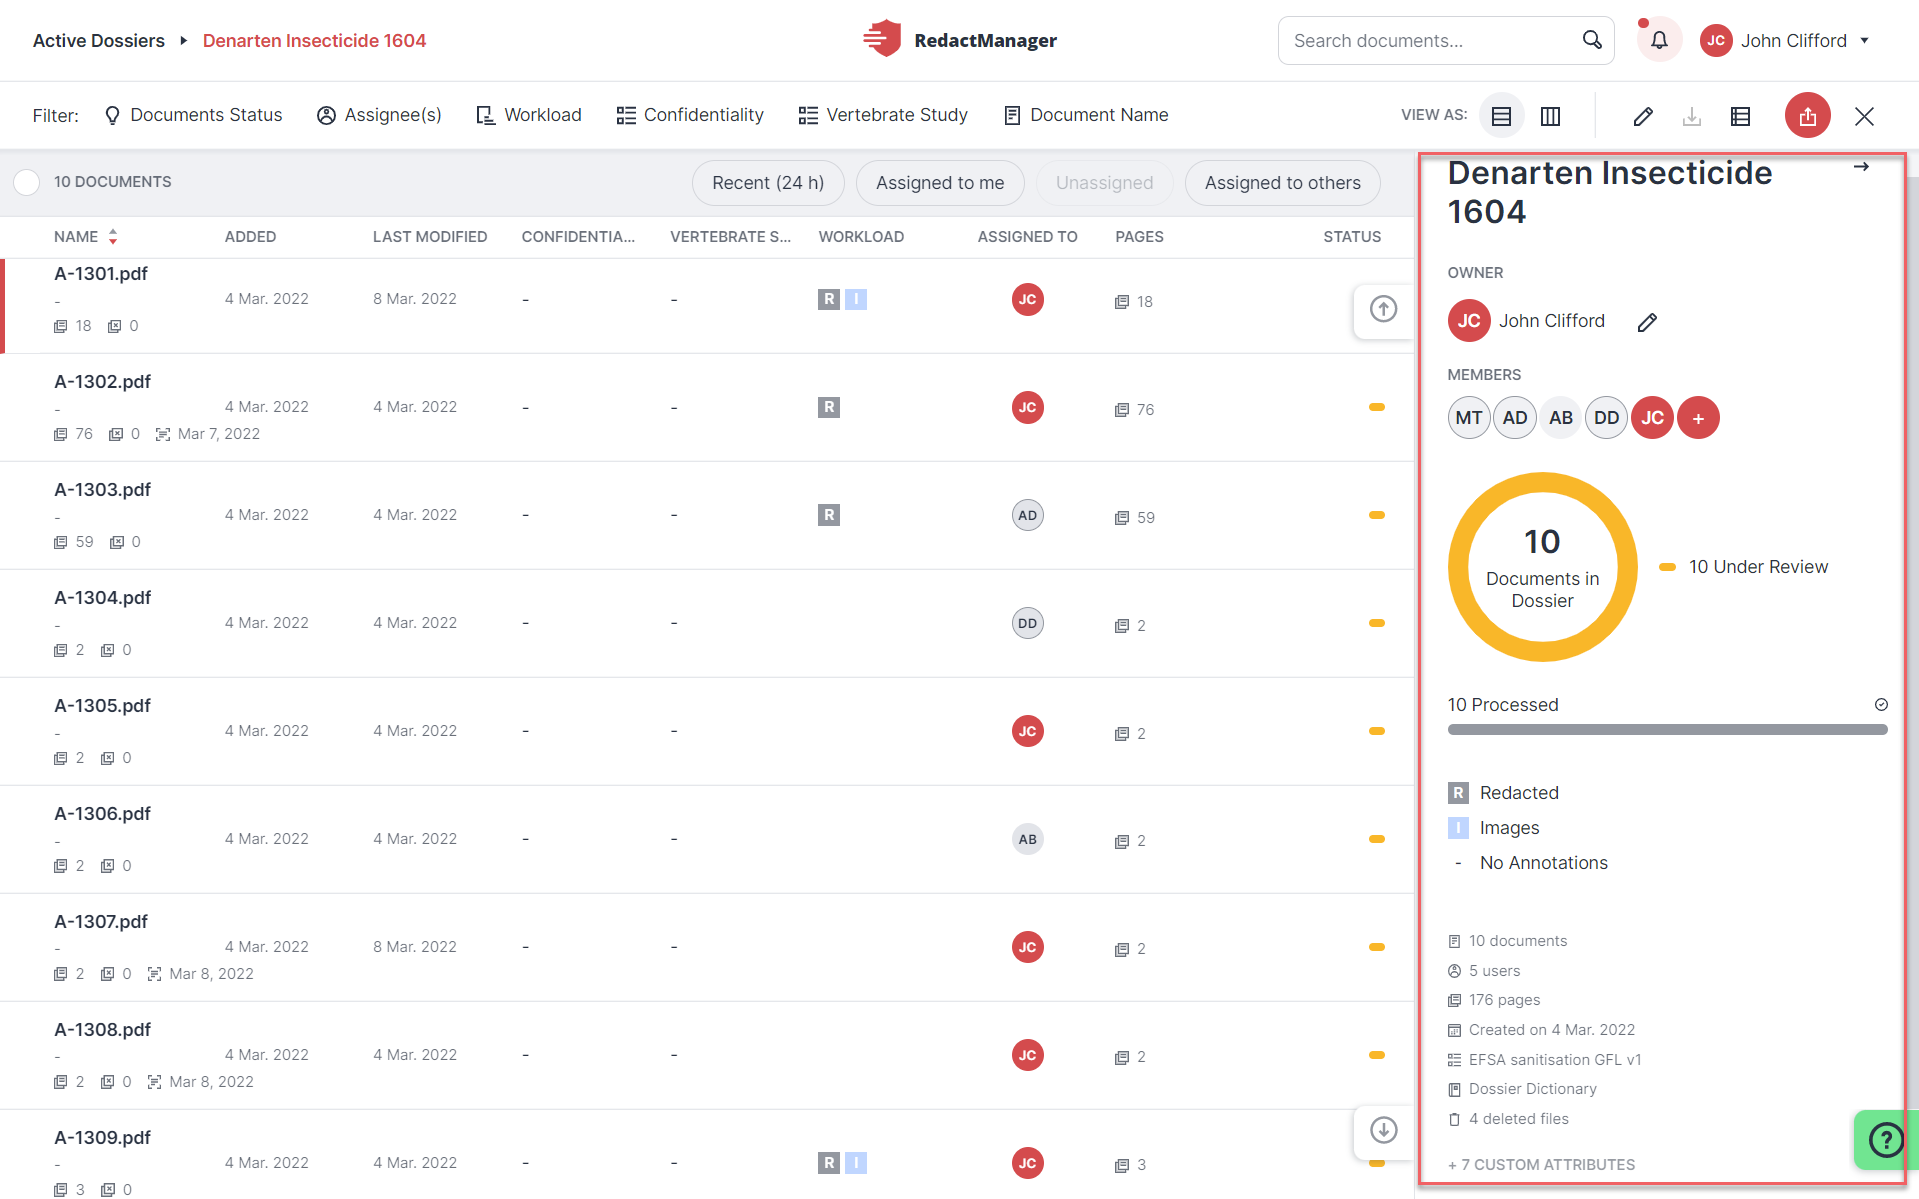1919x1199 pixels.
Task: Click the Added column header
Action: click(x=250, y=237)
